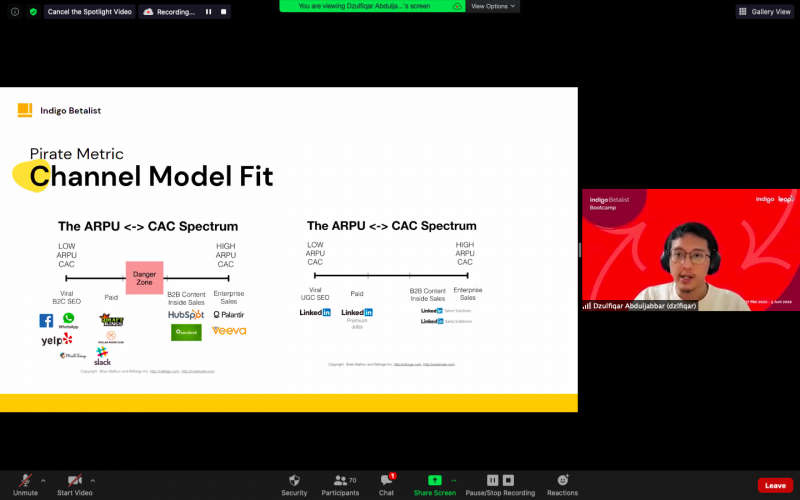Screen dimensions: 800x500
Task: Expand Share Screen options arrow
Action: (x=454, y=481)
